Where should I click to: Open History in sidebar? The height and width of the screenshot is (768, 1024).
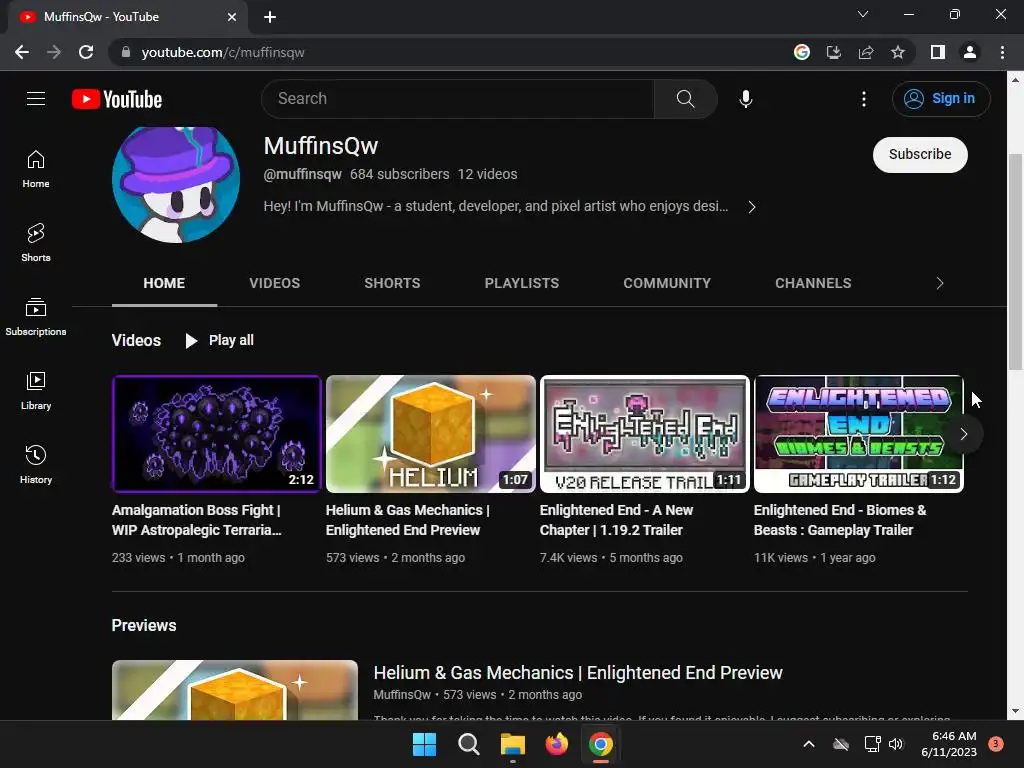click(x=36, y=464)
